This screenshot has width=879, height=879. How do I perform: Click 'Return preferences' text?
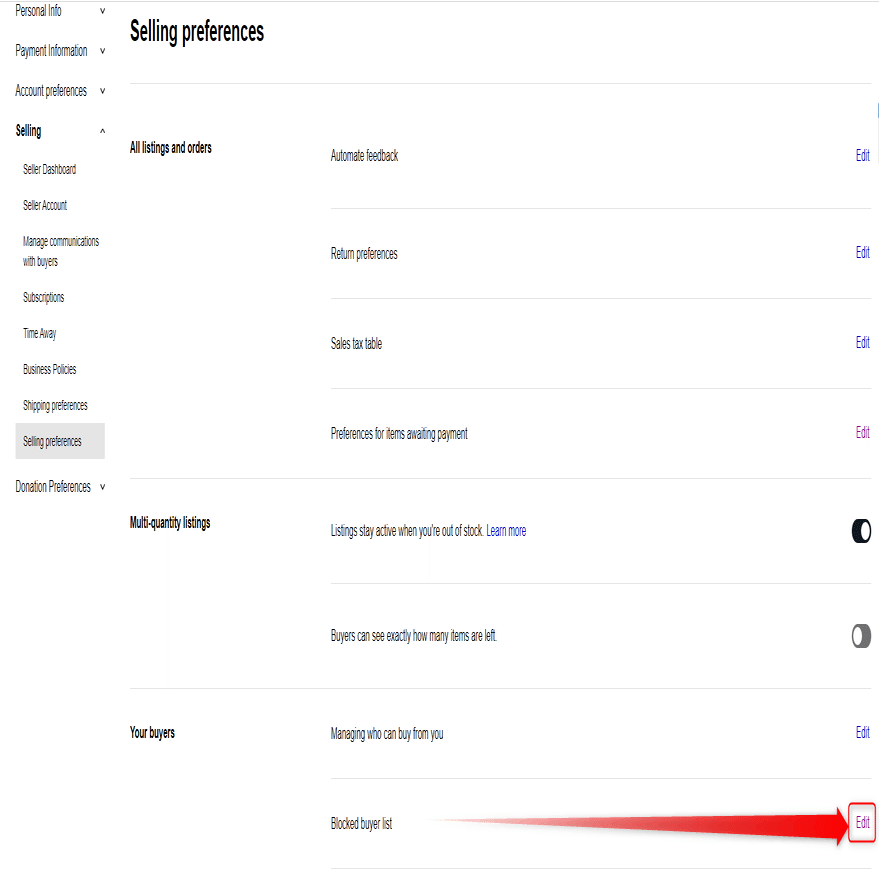tap(364, 254)
